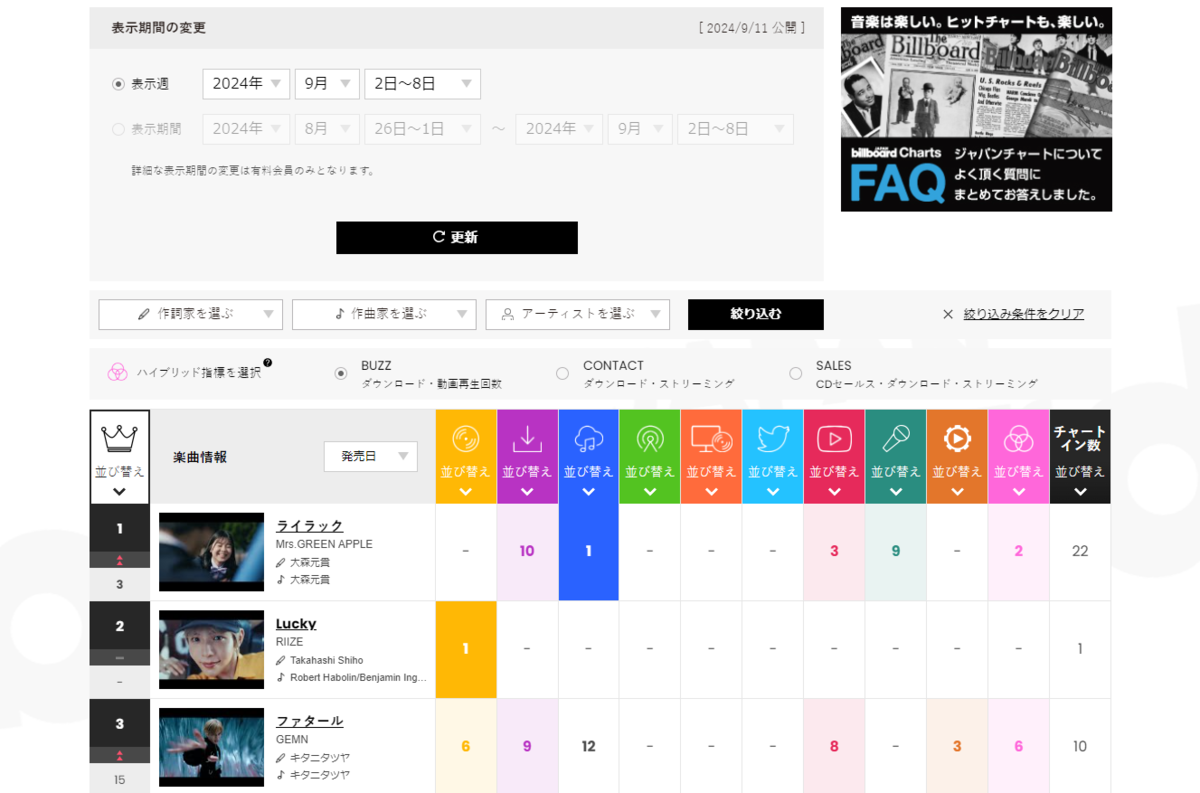Open the アーティストを選ぶ artist dropdown
Image resolution: width=1200 pixels, height=793 pixels.
(577, 314)
